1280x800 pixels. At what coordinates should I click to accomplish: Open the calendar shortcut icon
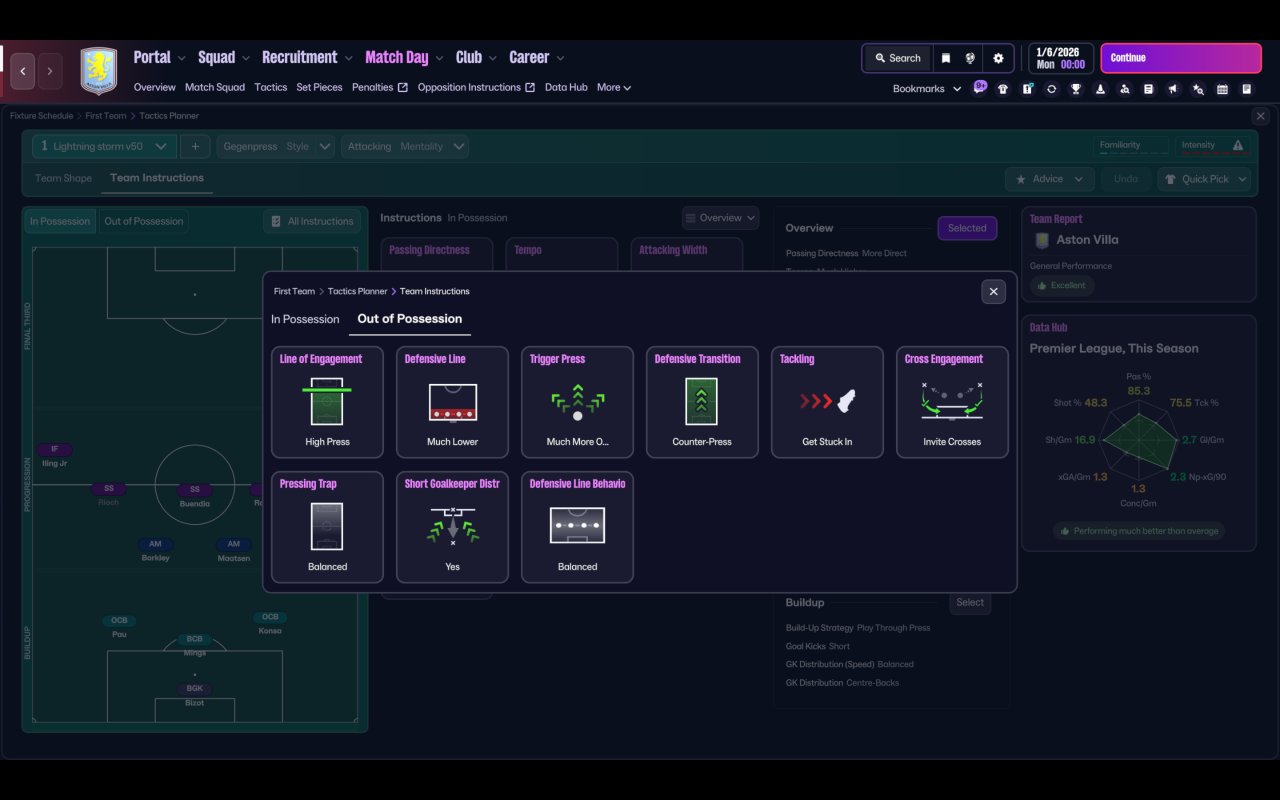tap(1222, 89)
